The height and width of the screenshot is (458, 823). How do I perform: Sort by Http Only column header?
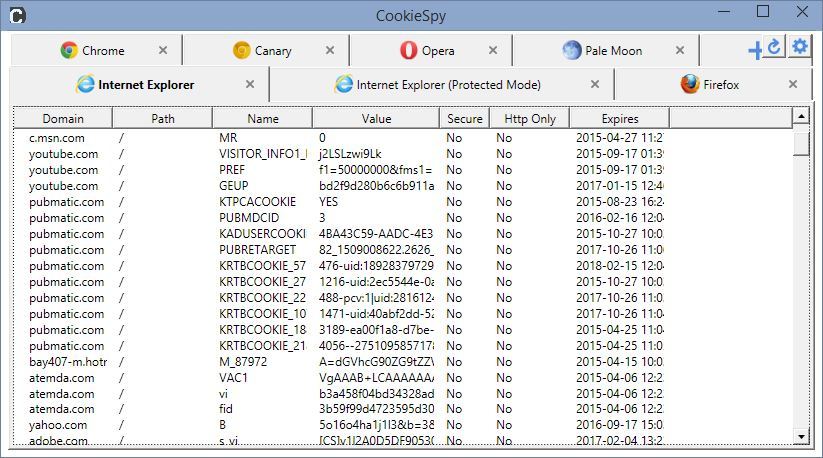point(530,119)
